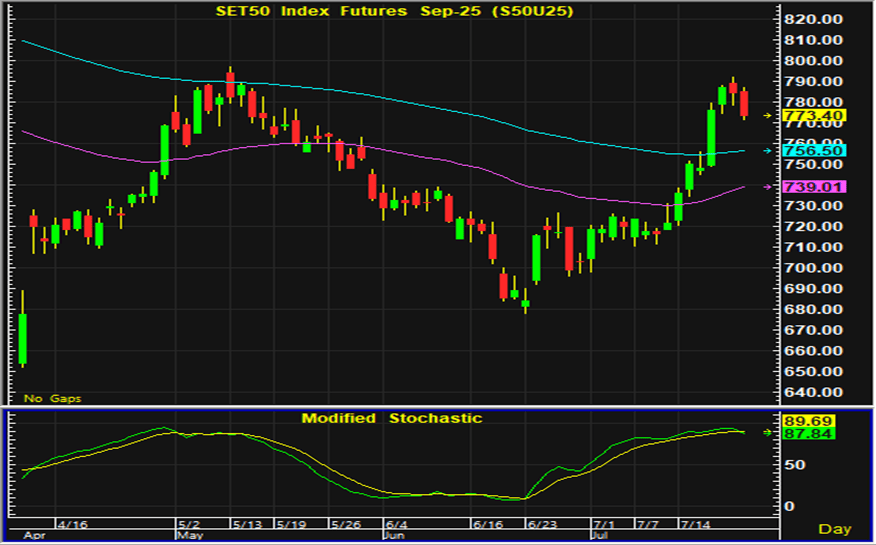Image resolution: width=876 pixels, height=545 pixels.
Task: Click the yellow arrow beside the 773.40 price
Action: 768,116
